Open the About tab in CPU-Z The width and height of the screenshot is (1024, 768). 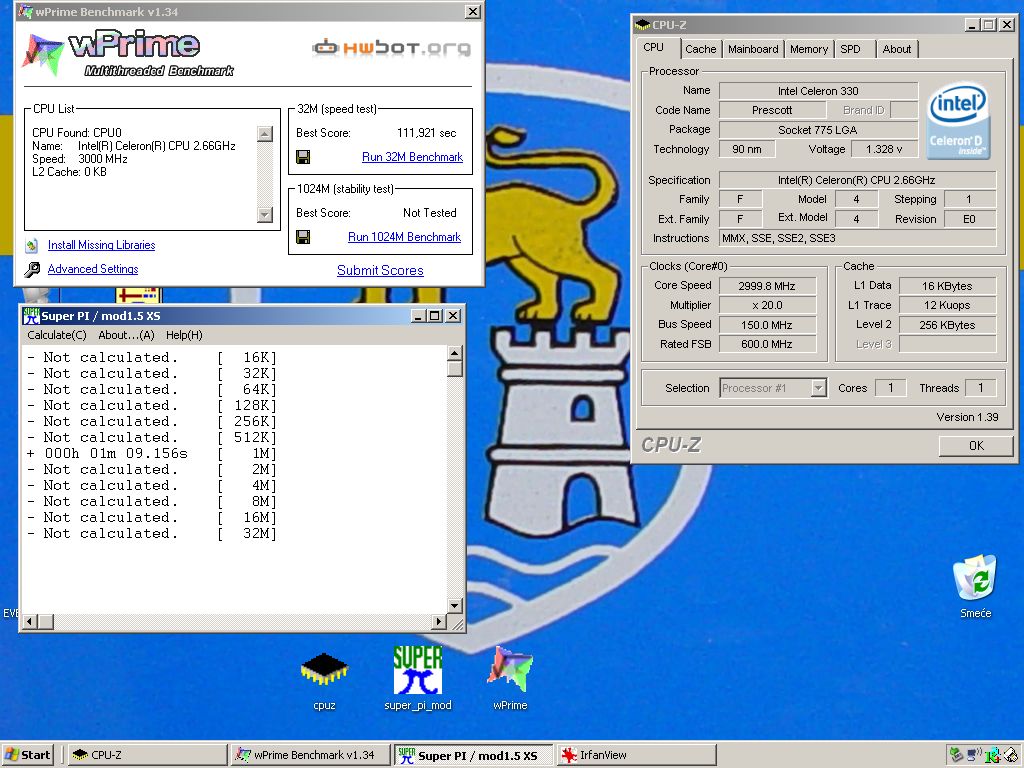[897, 49]
